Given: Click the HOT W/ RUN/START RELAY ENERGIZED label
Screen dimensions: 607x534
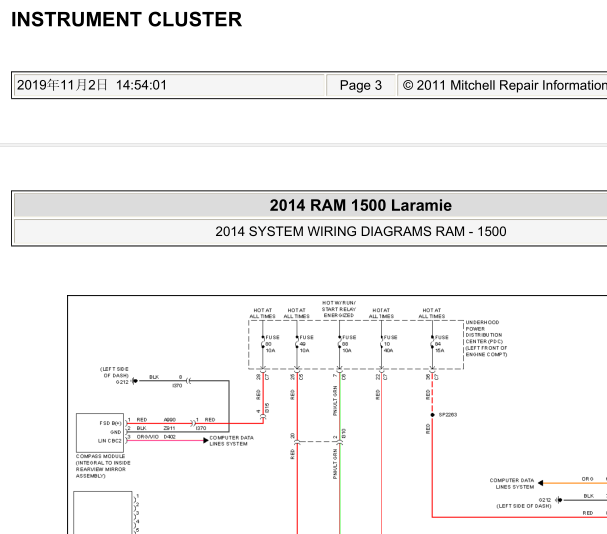Looking at the screenshot, I should pyautogui.click(x=339, y=309).
